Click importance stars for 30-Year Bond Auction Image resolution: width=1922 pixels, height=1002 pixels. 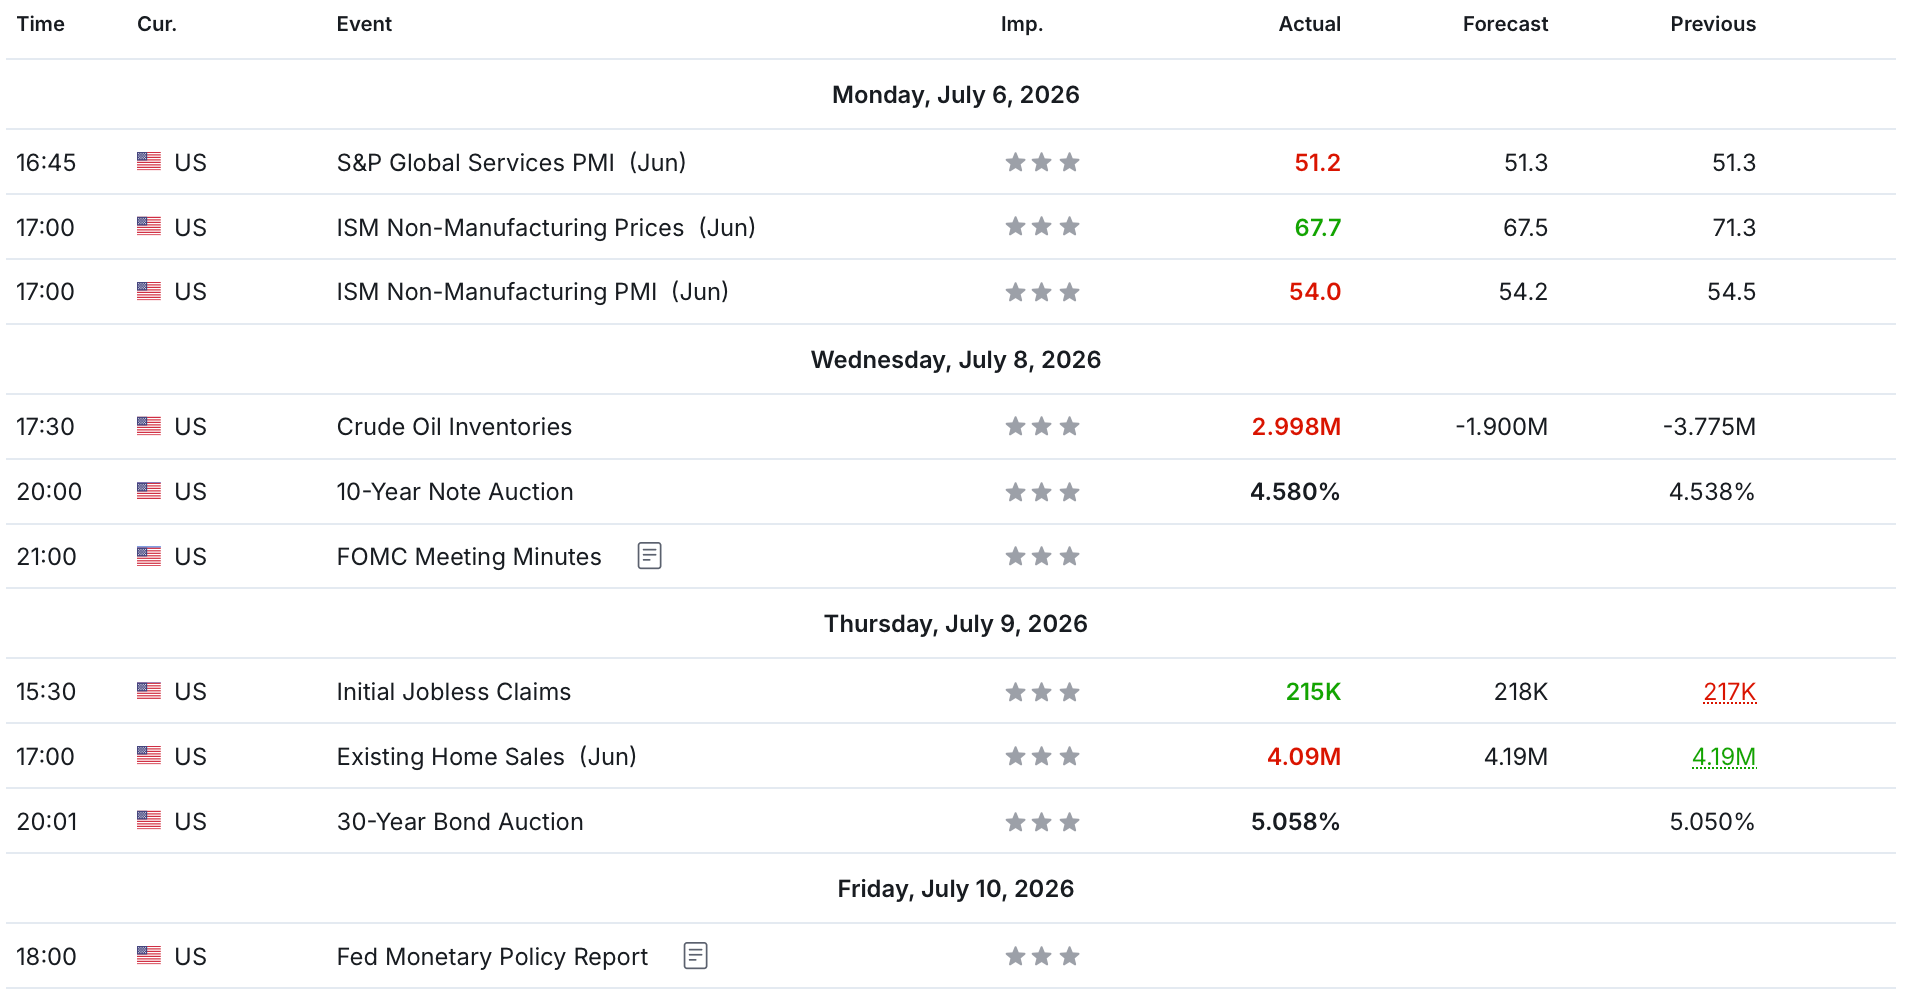[x=1042, y=822]
